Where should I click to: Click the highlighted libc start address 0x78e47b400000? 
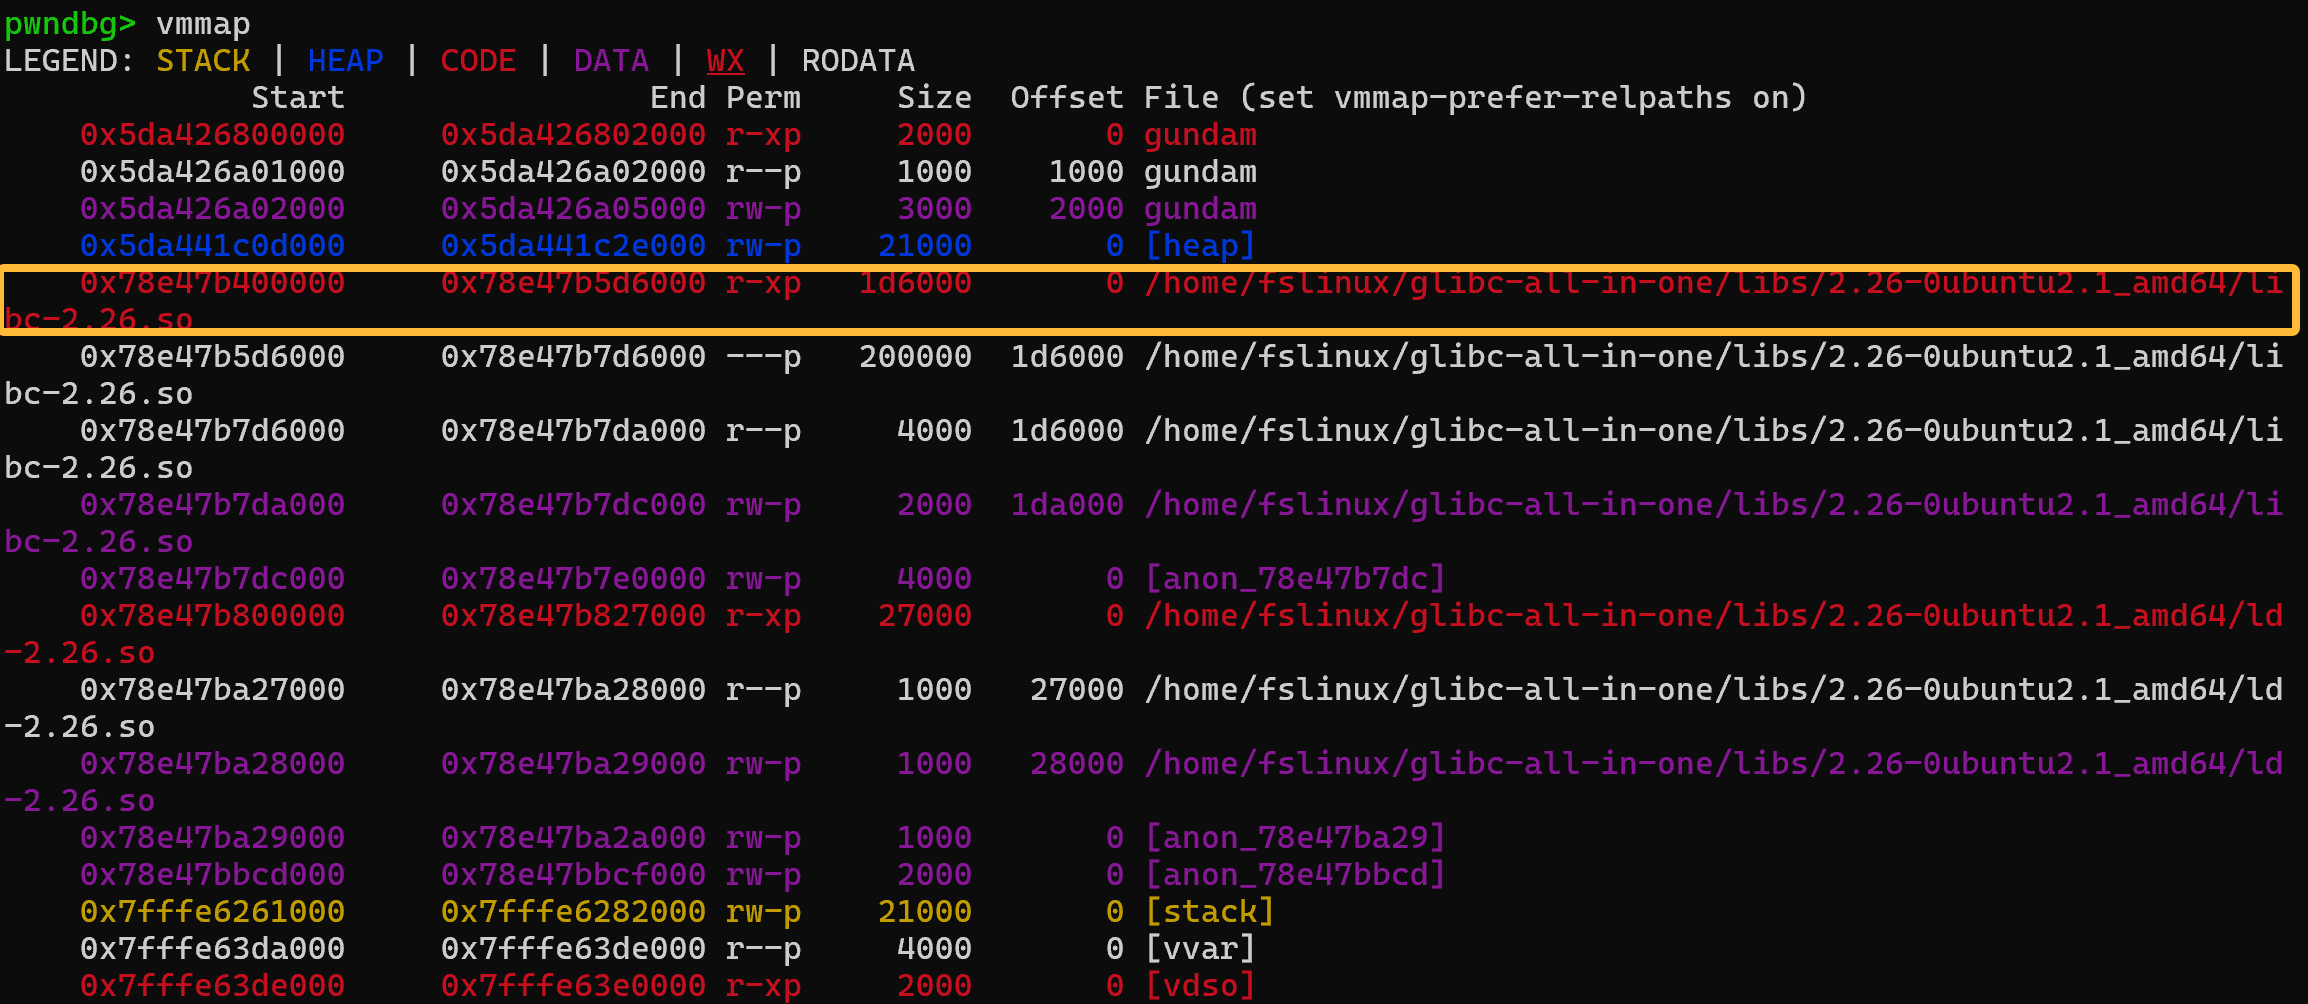click(212, 283)
